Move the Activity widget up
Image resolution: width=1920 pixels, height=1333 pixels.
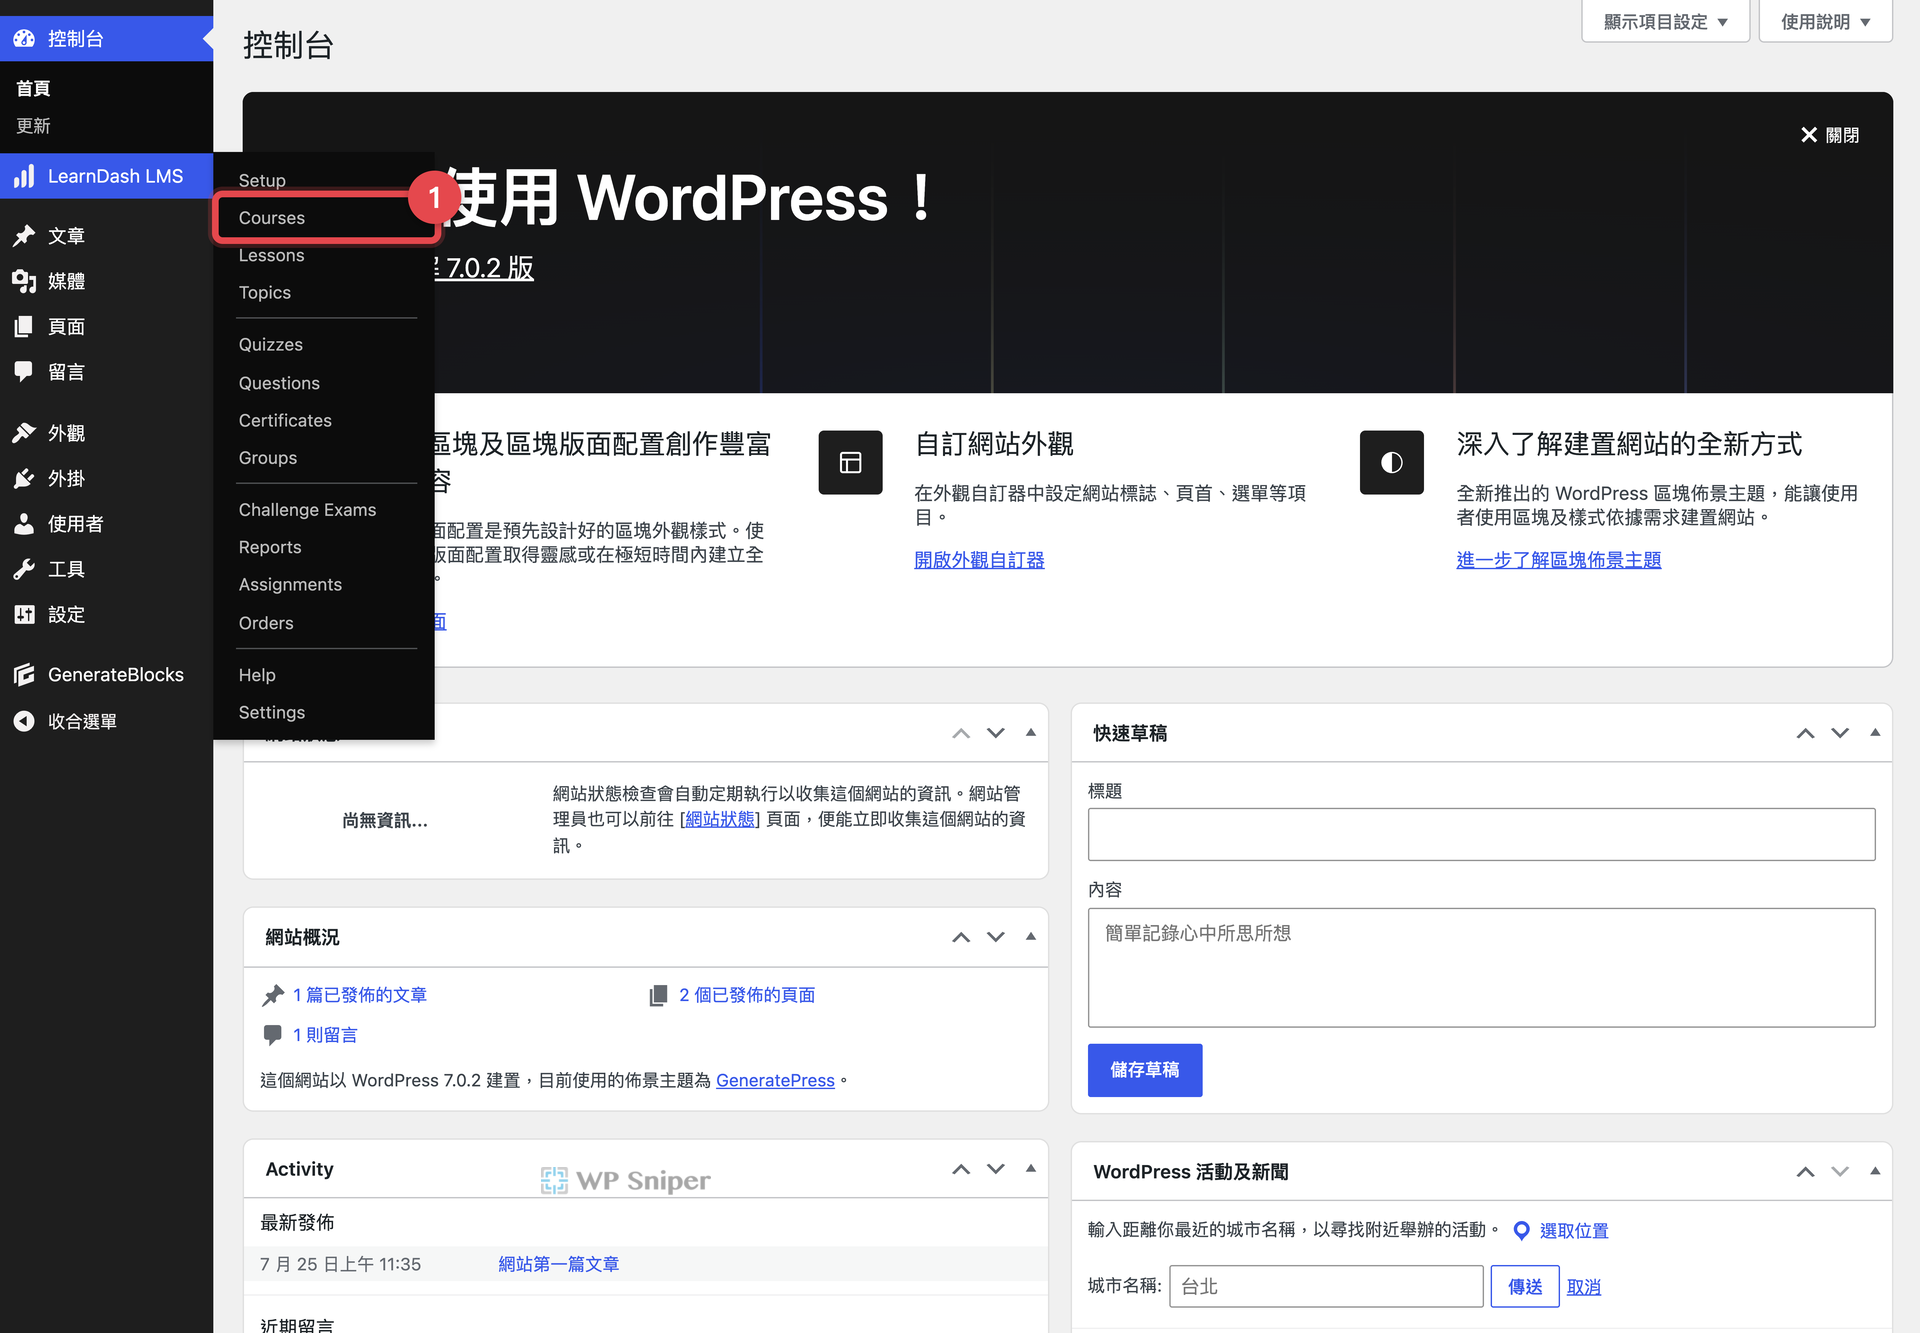(961, 1169)
